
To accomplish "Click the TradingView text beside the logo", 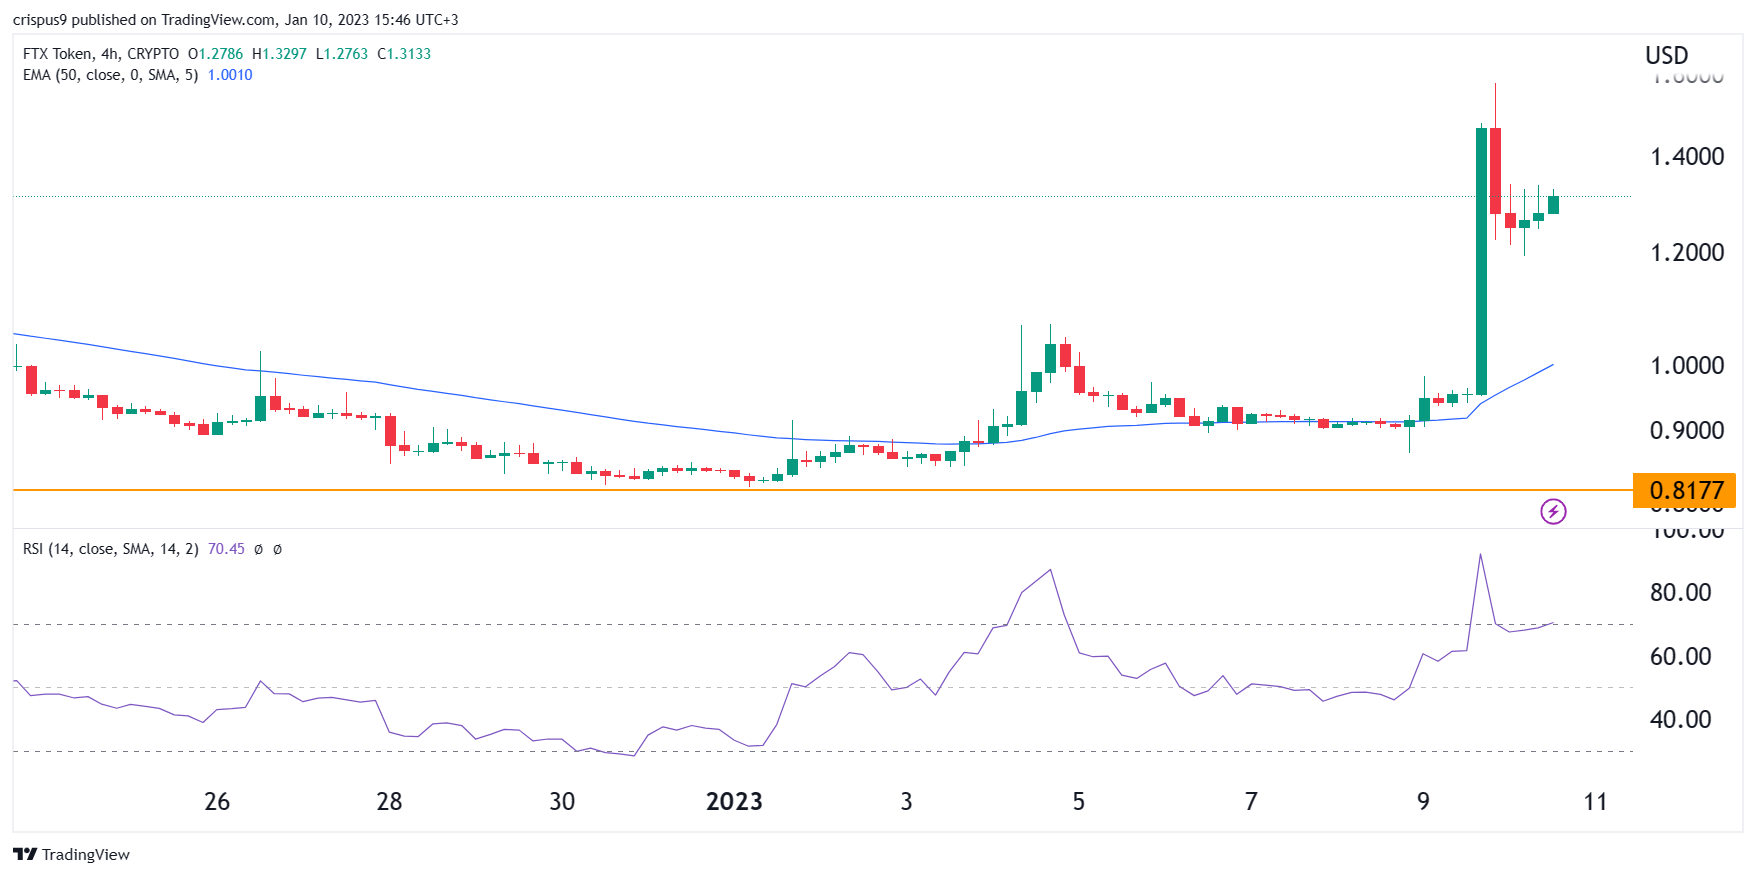I will (86, 855).
